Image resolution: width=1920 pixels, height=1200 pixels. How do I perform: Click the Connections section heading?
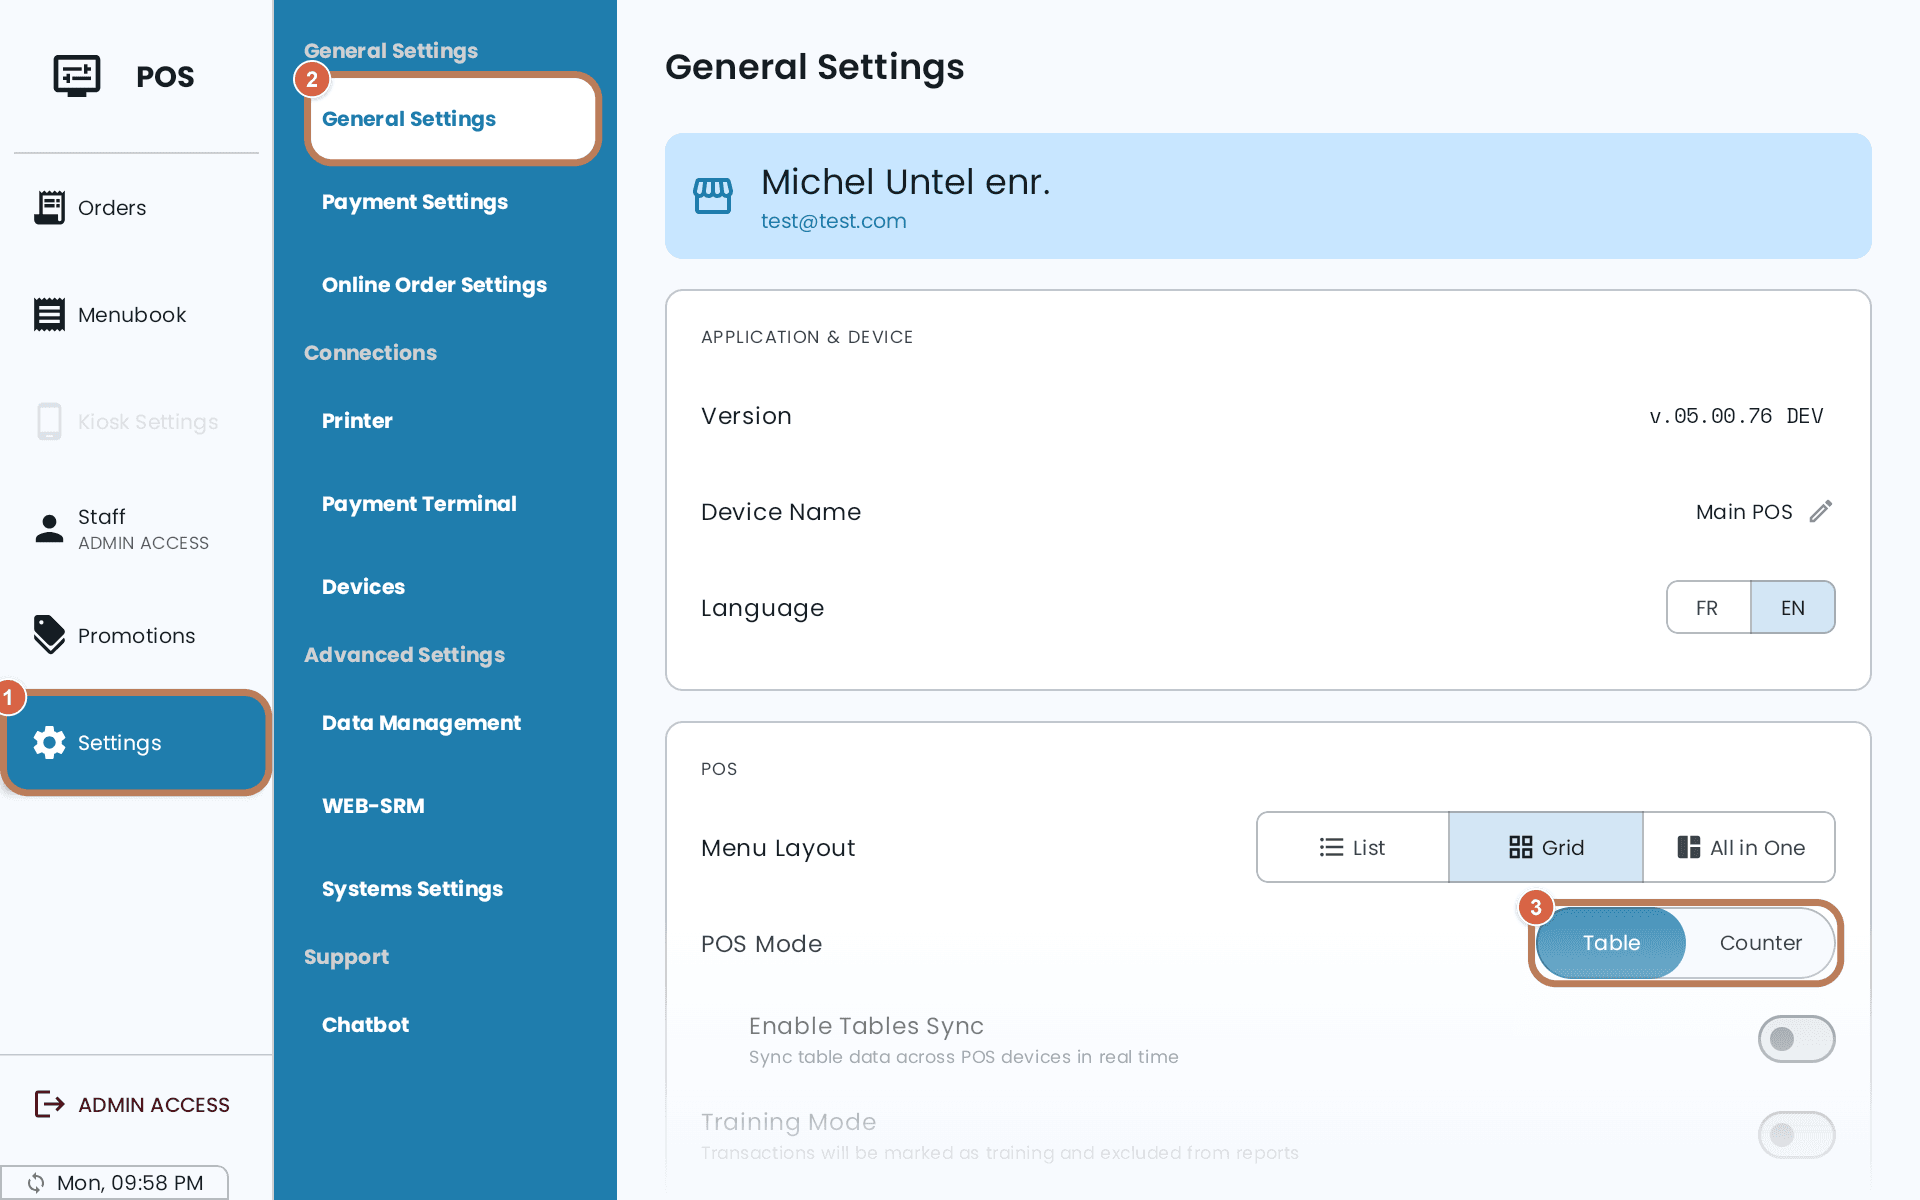[370, 352]
